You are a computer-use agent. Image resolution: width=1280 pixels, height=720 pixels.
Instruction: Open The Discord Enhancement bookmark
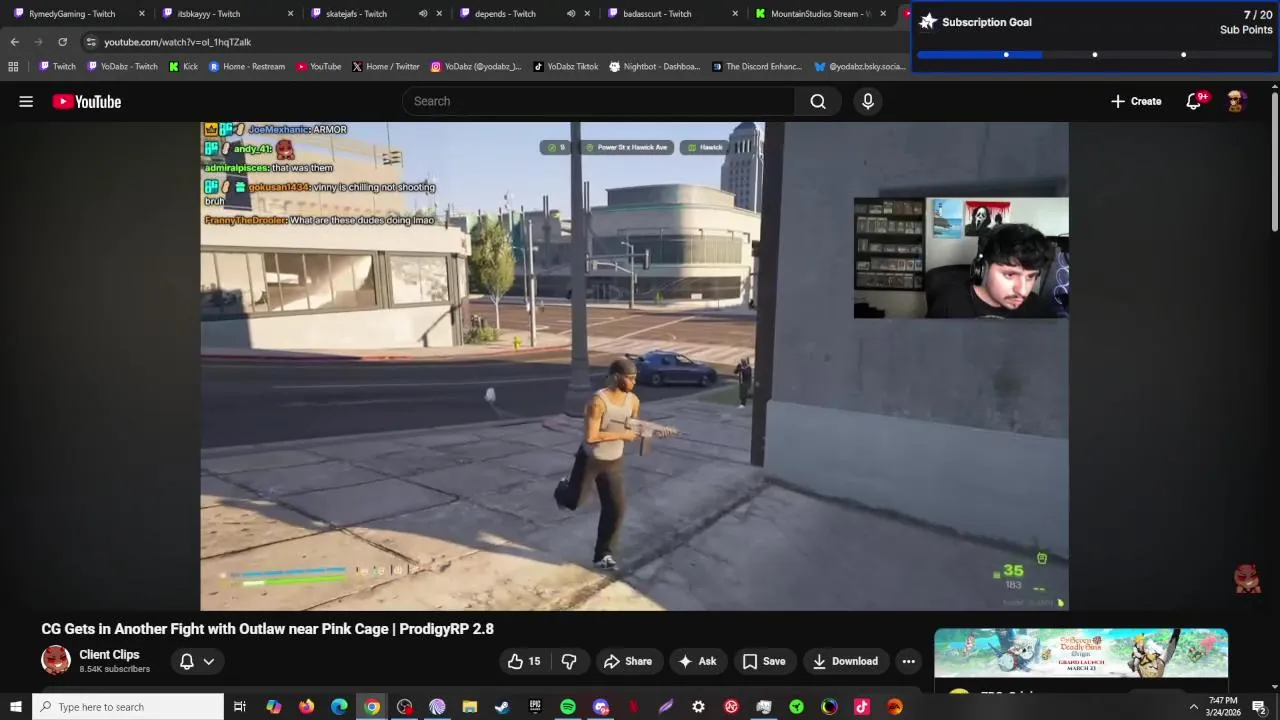point(757,67)
